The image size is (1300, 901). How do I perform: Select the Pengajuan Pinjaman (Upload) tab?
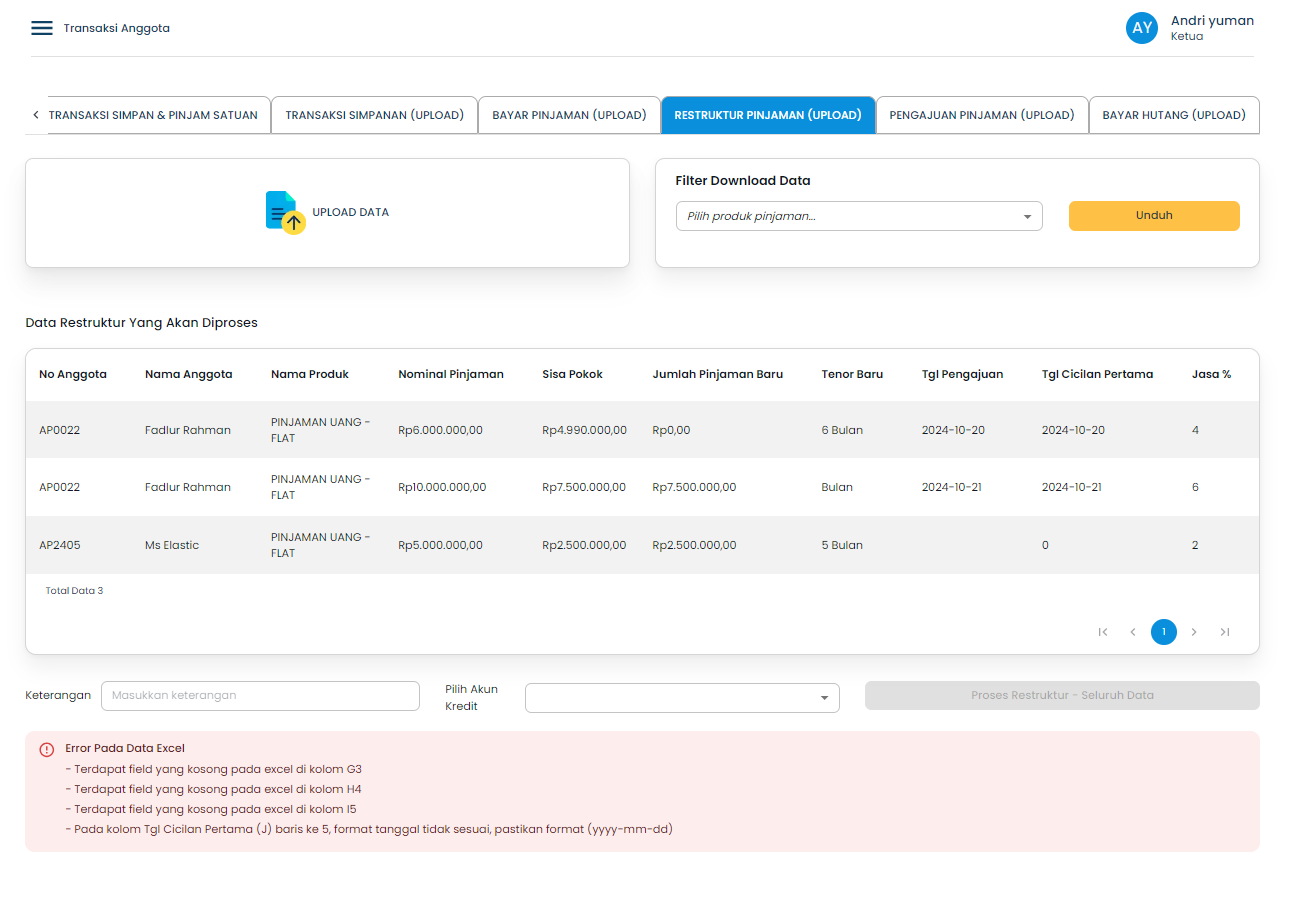981,115
